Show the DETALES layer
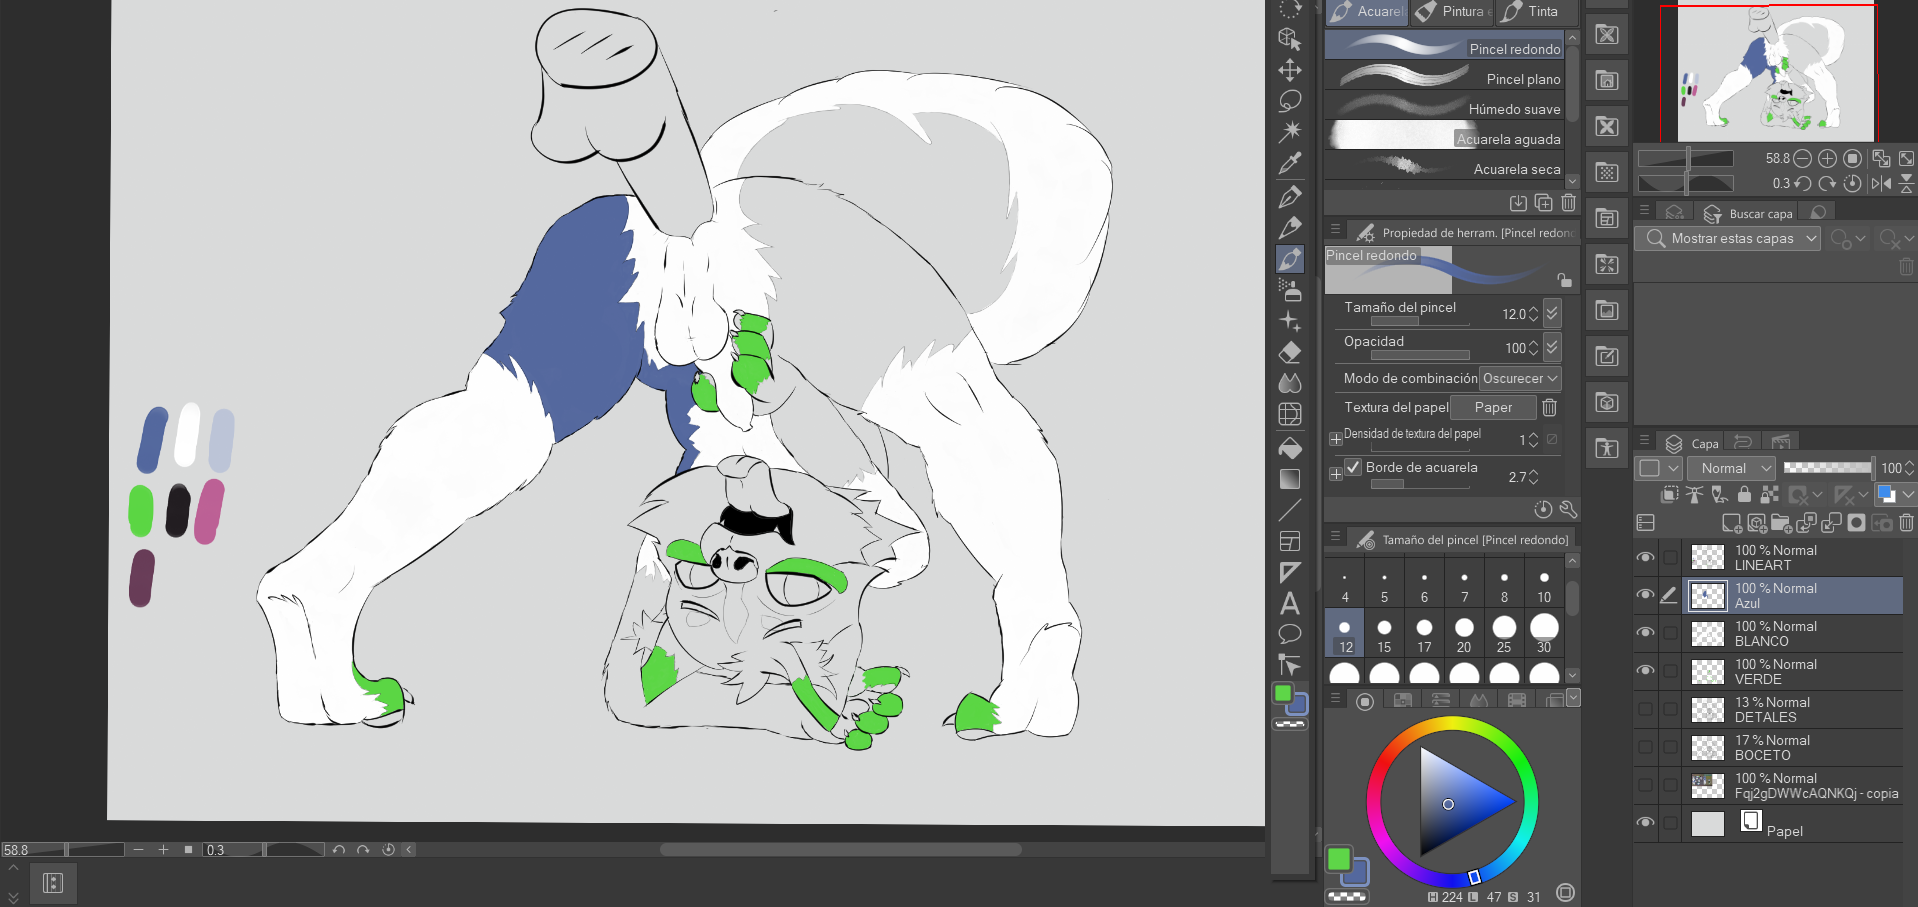Viewport: 1918px width, 907px height. (1645, 709)
